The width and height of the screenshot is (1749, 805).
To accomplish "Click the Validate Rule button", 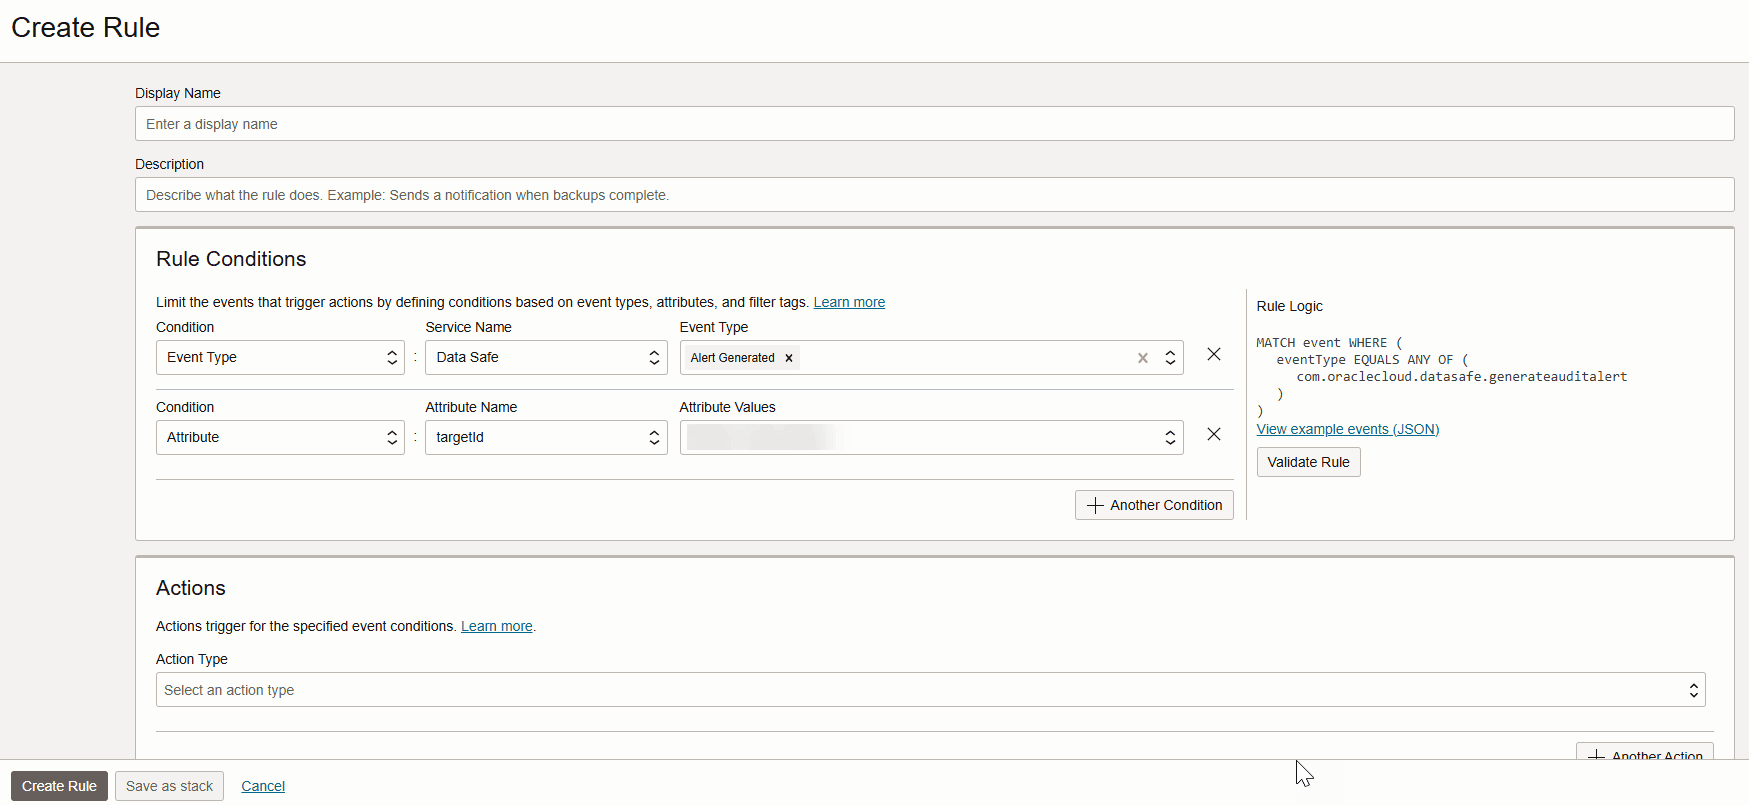I will pos(1308,462).
